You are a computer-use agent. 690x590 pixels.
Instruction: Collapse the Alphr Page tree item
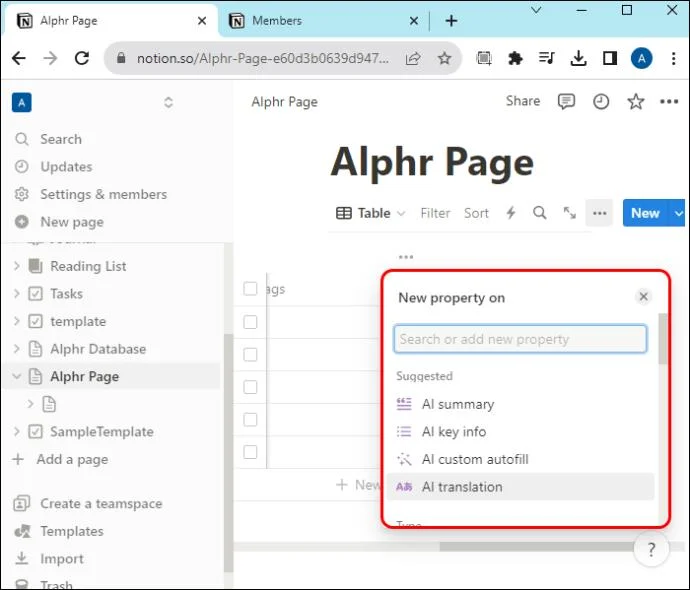tap(17, 376)
